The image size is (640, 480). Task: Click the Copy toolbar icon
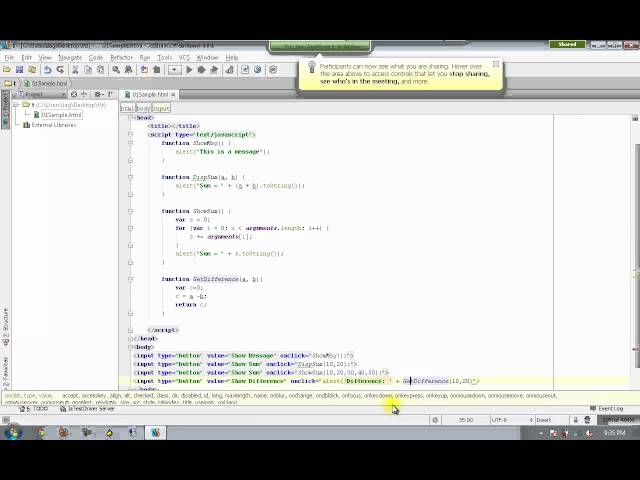click(x=88, y=70)
